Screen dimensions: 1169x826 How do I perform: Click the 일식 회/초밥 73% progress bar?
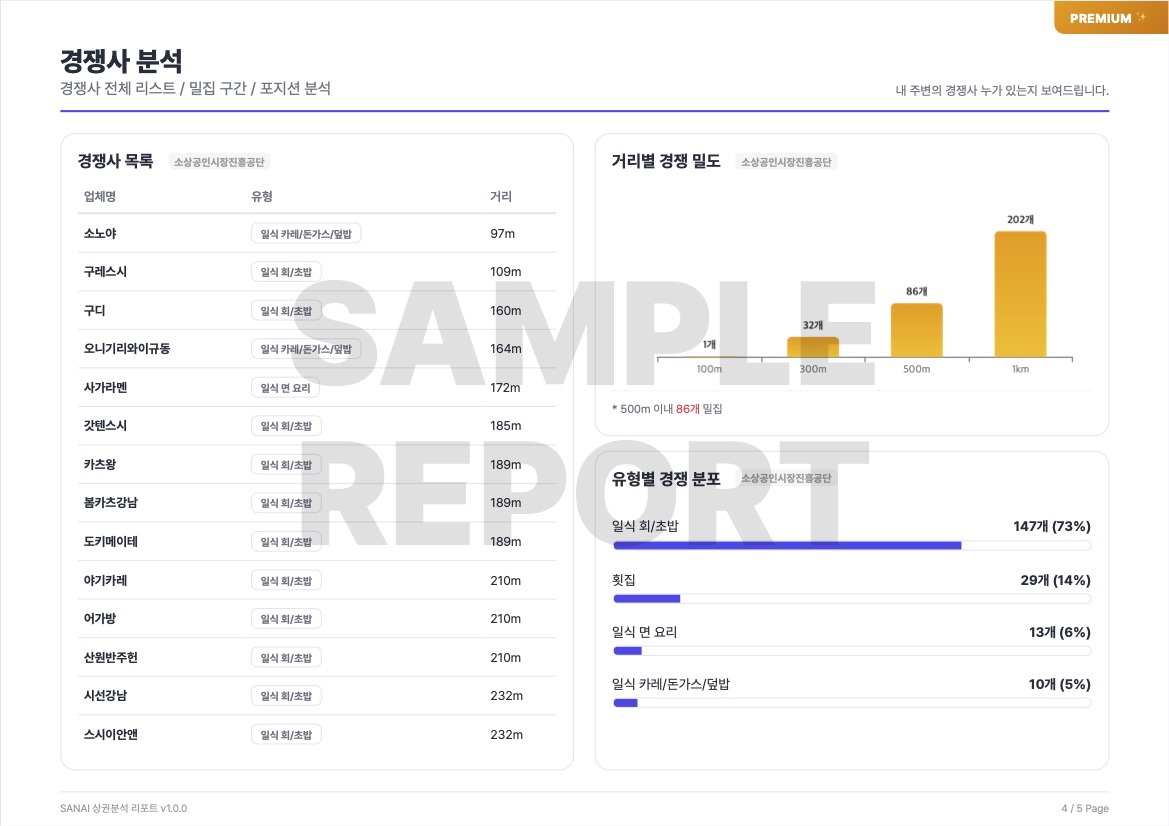(x=787, y=546)
